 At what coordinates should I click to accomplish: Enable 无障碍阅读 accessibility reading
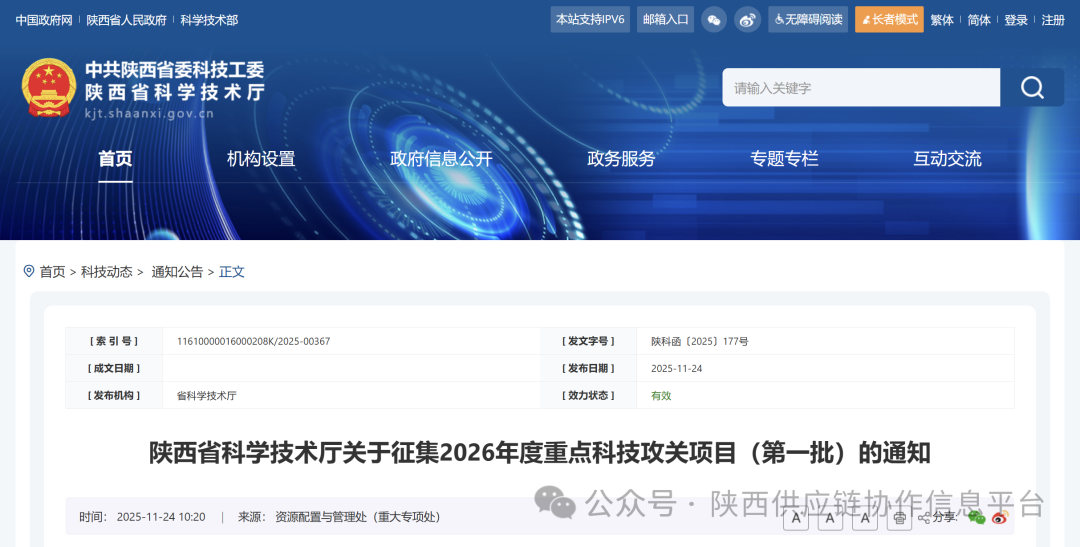[x=808, y=20]
